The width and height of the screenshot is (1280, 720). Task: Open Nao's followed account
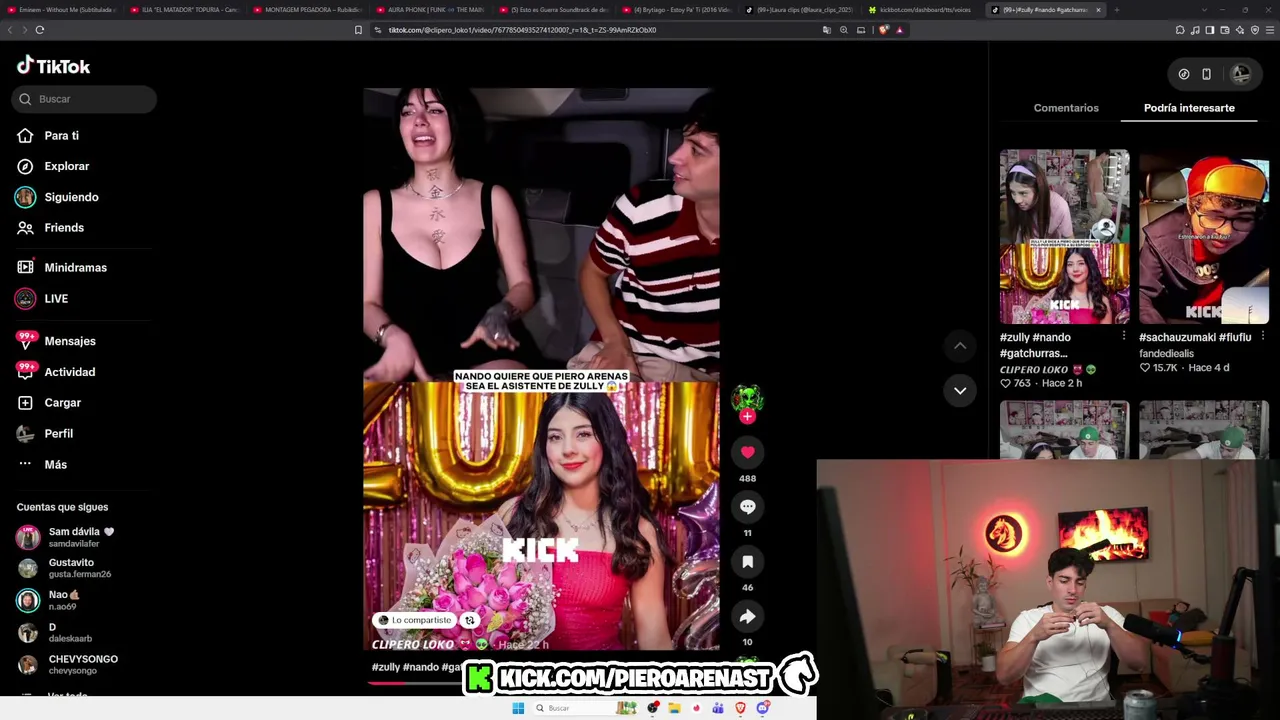[48, 600]
